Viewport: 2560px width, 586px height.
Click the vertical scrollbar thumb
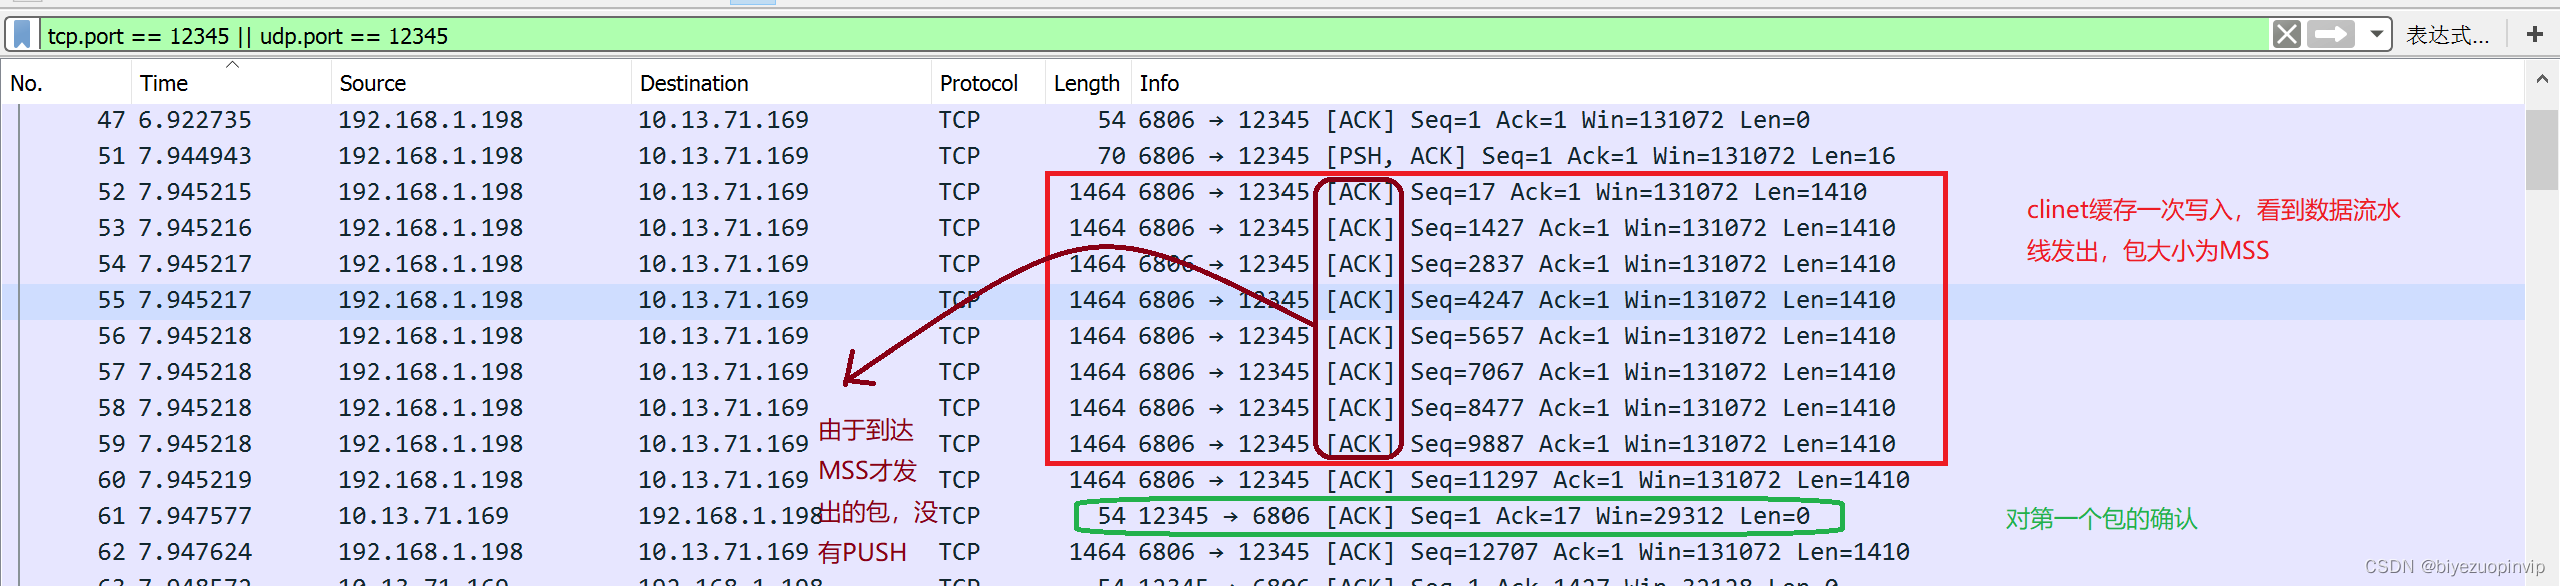2542,150
